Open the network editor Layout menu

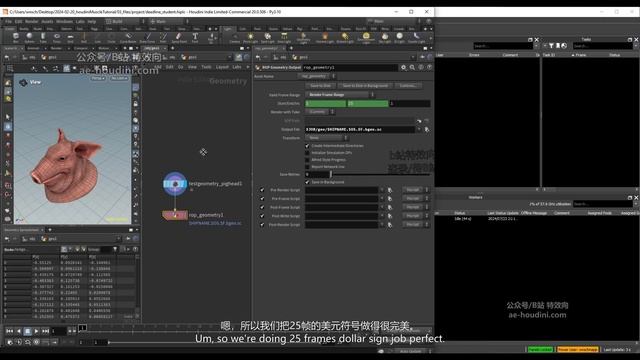pyautogui.click(x=222, y=67)
